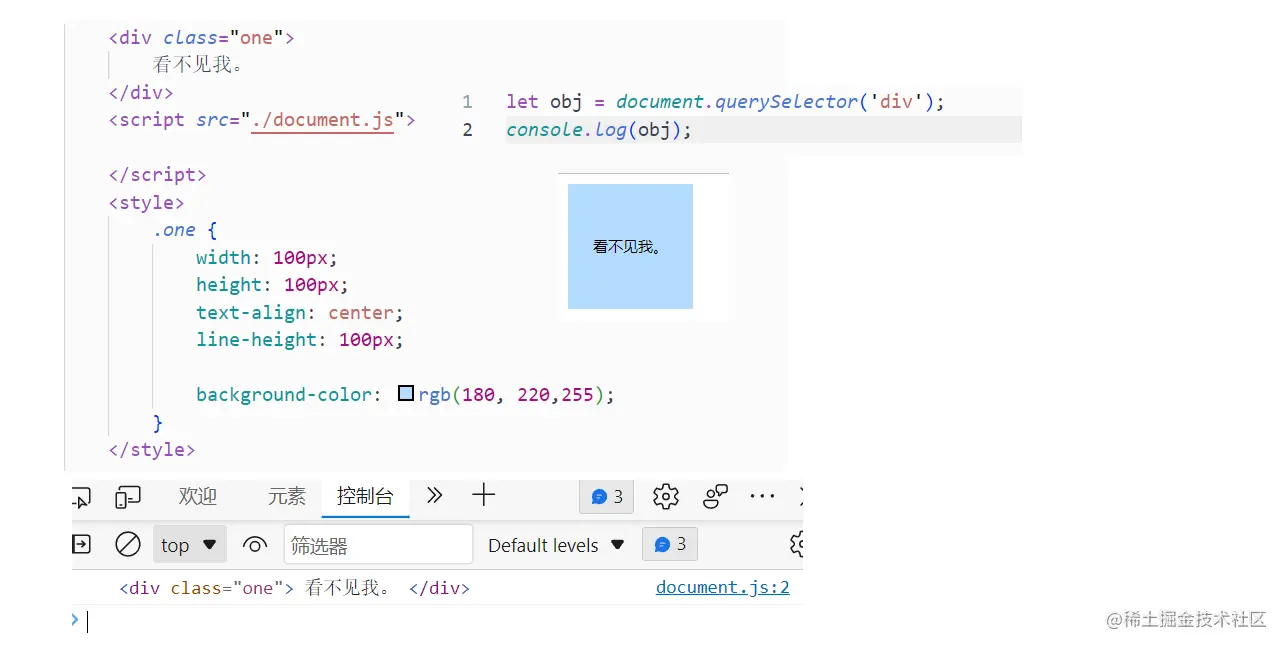
Task: Create live expression with eye icon
Action: click(255, 545)
